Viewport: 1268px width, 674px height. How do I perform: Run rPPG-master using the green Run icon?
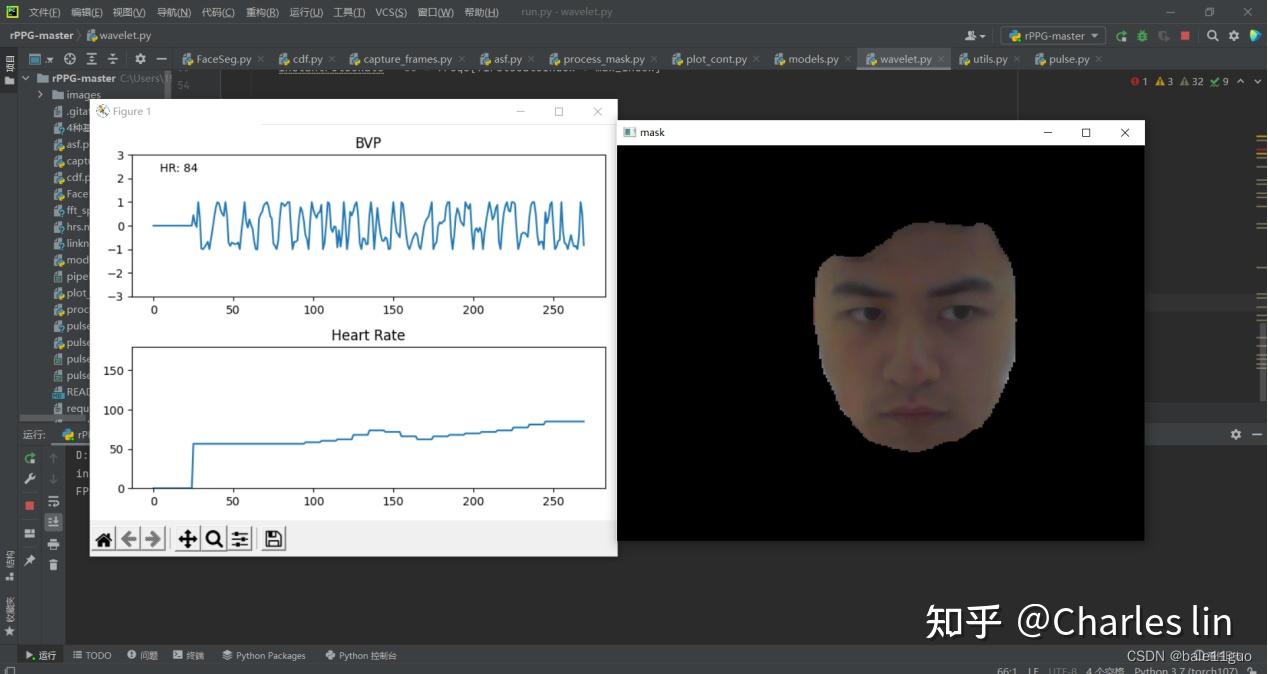(1121, 36)
